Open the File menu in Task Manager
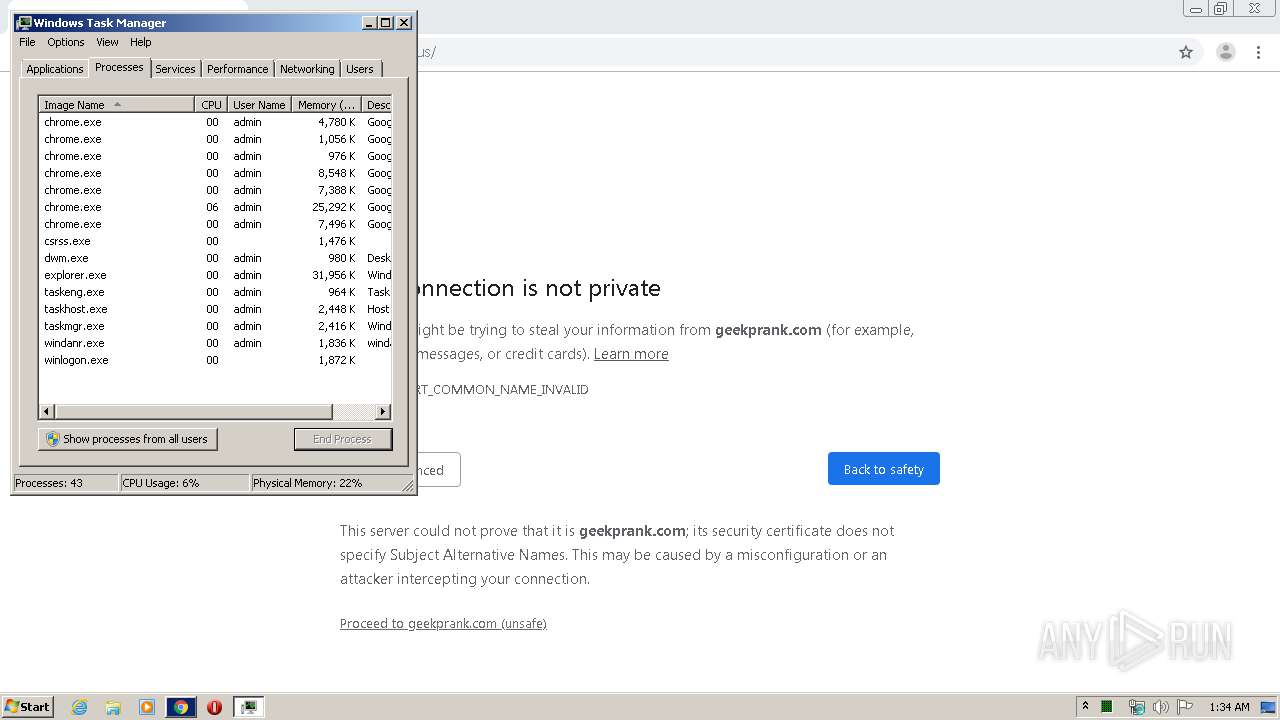 pos(27,42)
